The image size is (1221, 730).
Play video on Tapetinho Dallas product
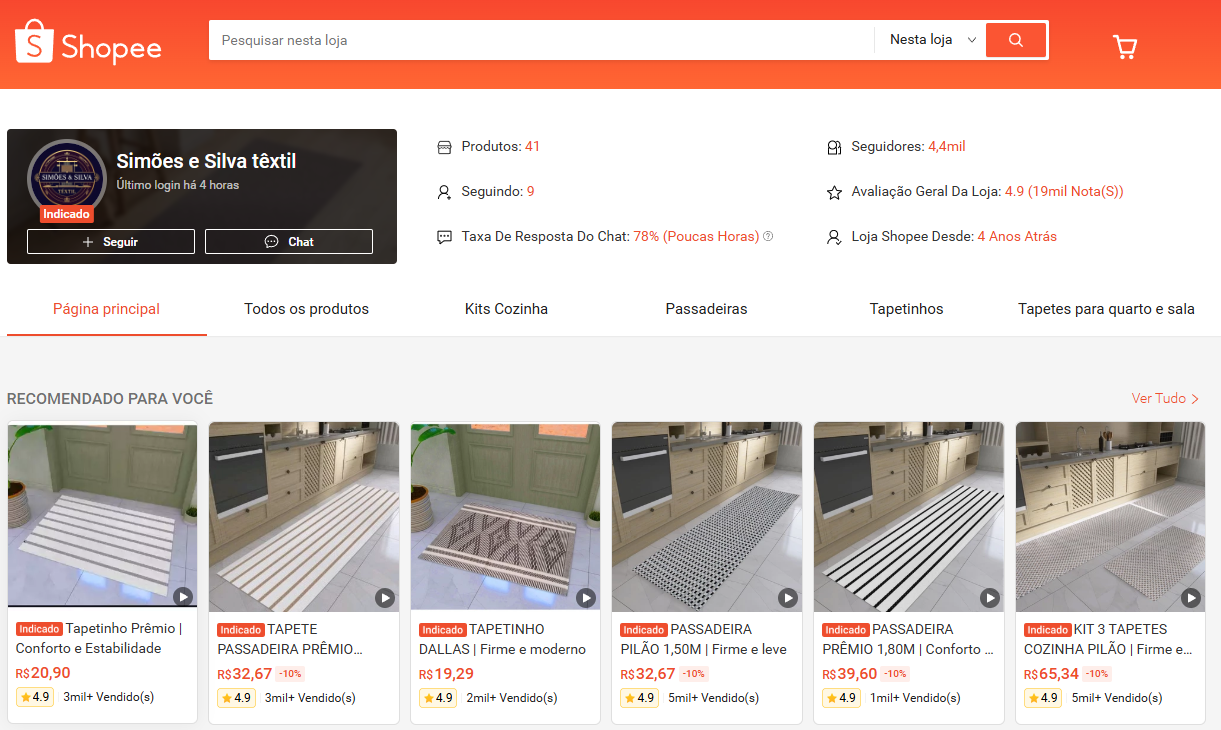coord(586,597)
